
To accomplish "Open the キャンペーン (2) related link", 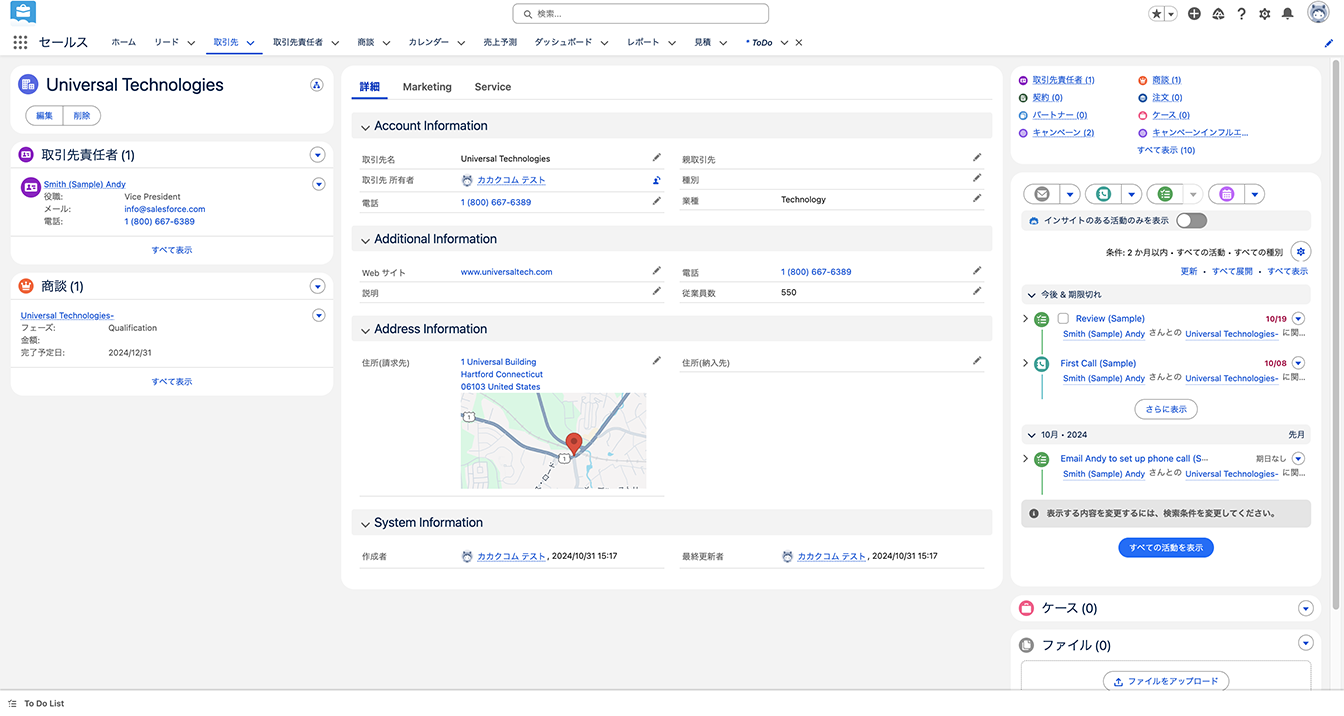I will (x=1063, y=132).
